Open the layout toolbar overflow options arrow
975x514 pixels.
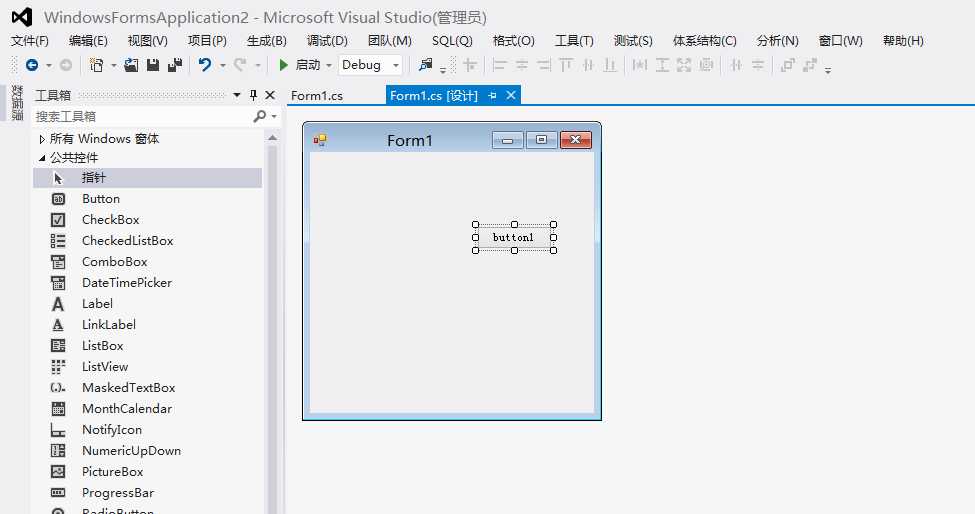coord(828,70)
